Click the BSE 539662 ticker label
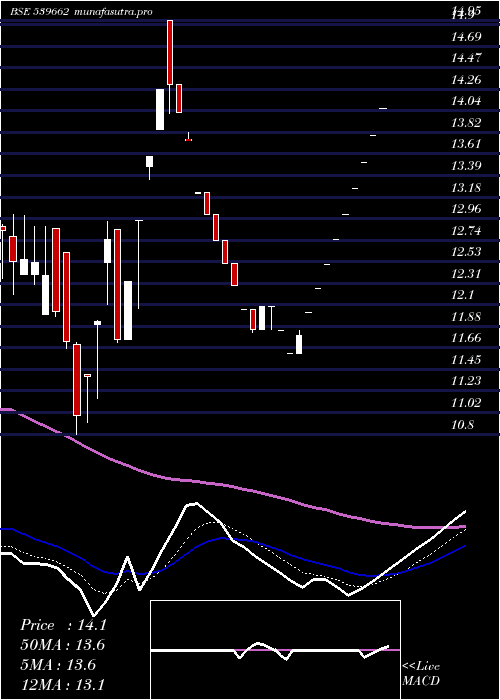The height and width of the screenshot is (700, 500). tap(39, 12)
